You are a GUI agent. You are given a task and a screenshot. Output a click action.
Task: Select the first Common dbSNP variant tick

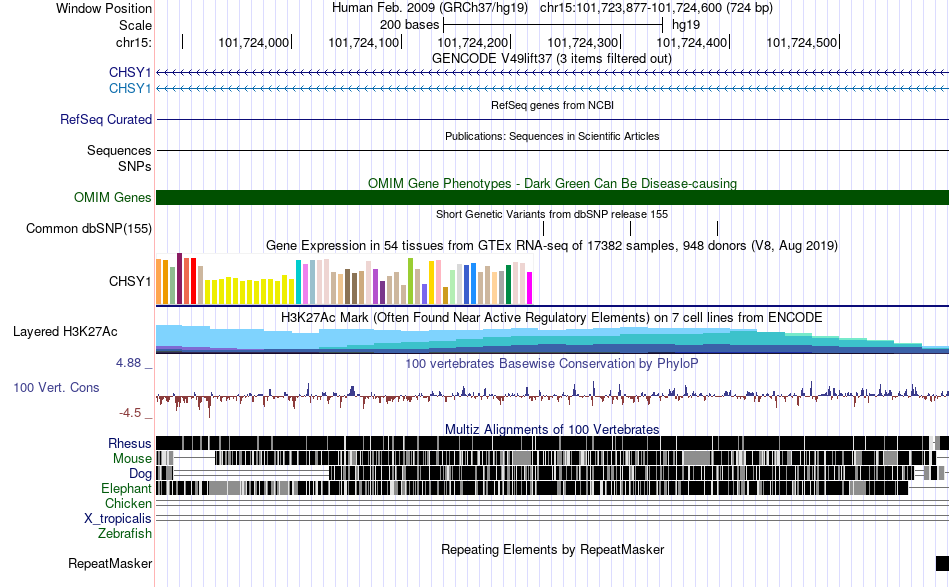coord(543,228)
